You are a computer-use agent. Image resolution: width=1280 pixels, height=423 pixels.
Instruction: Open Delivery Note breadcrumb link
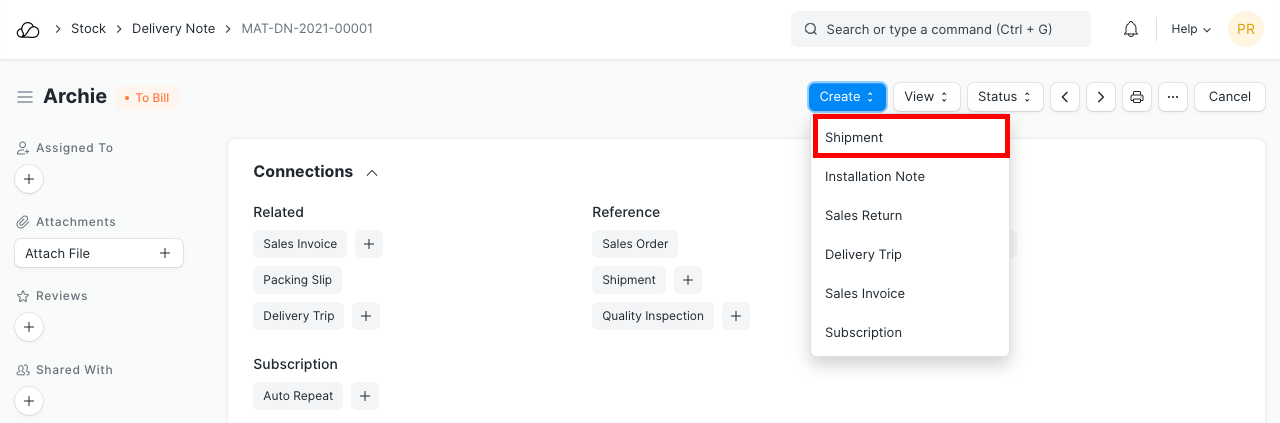click(173, 29)
